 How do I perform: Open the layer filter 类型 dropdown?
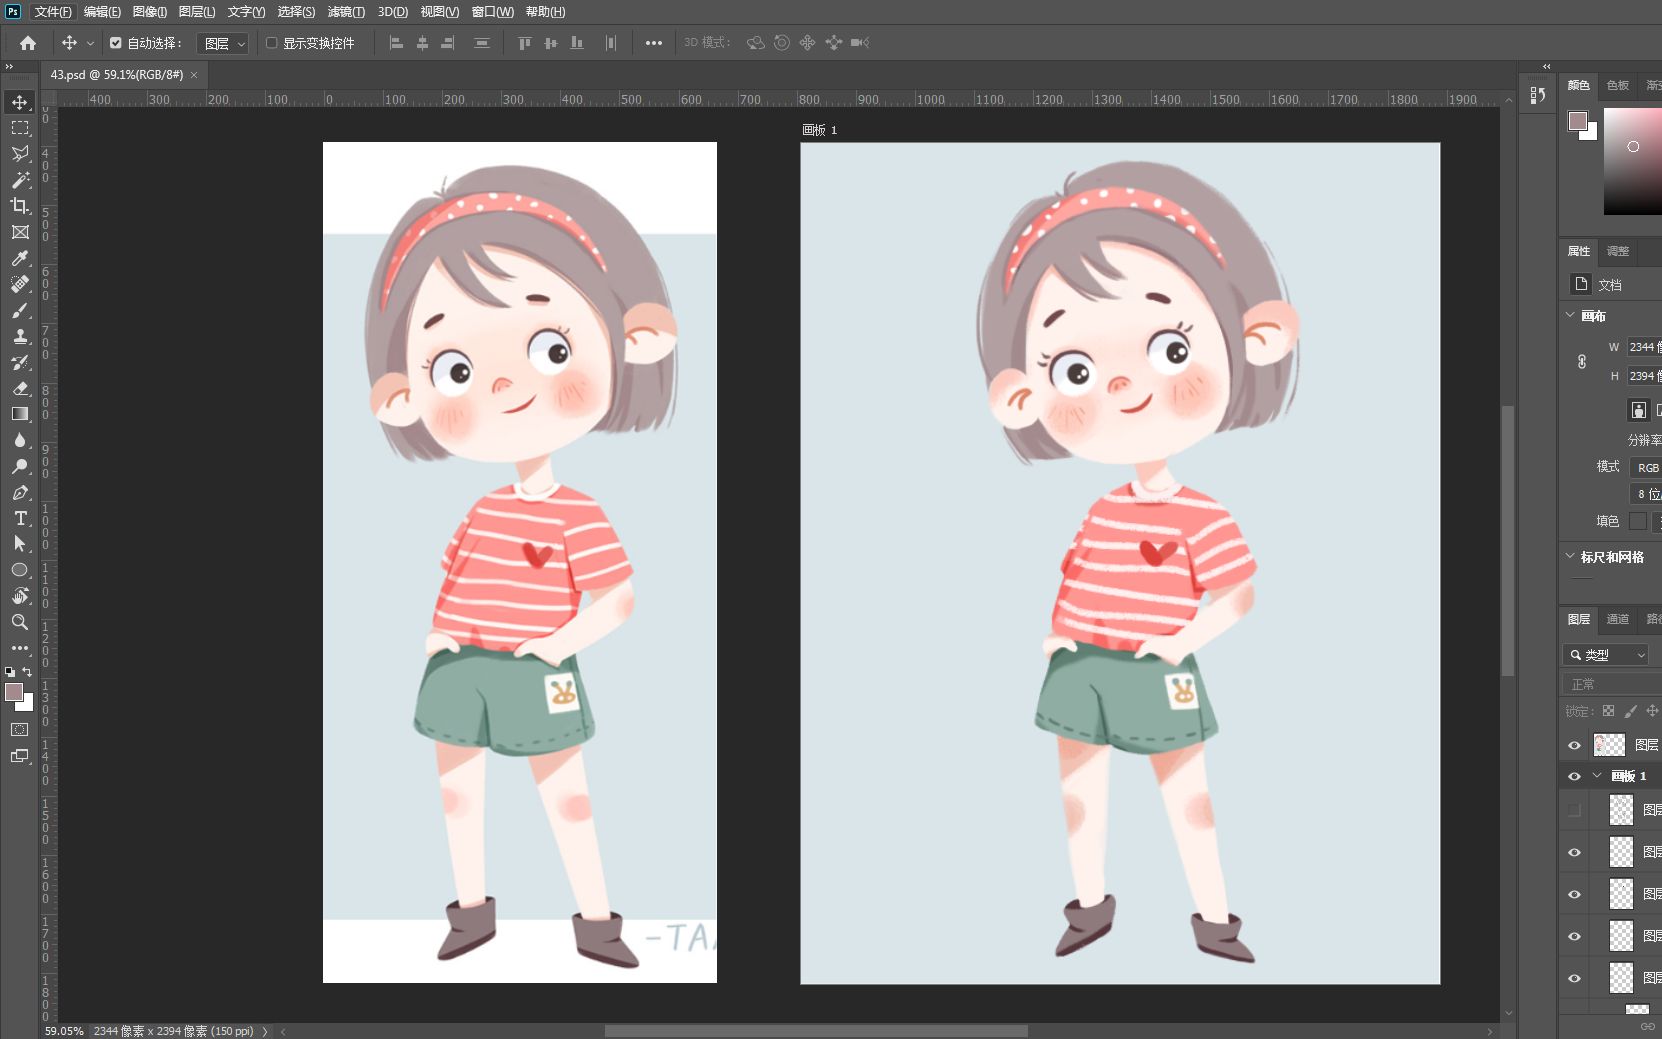(x=1606, y=655)
